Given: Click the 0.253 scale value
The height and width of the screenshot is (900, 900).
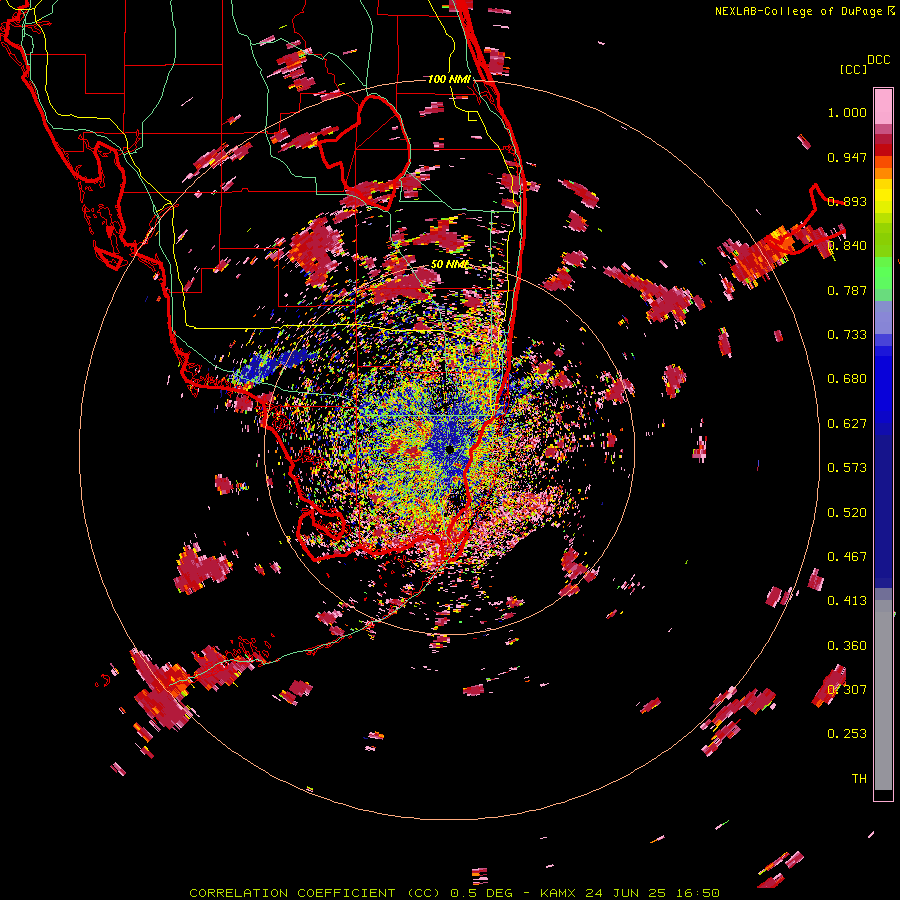Looking at the screenshot, I should 847,734.
